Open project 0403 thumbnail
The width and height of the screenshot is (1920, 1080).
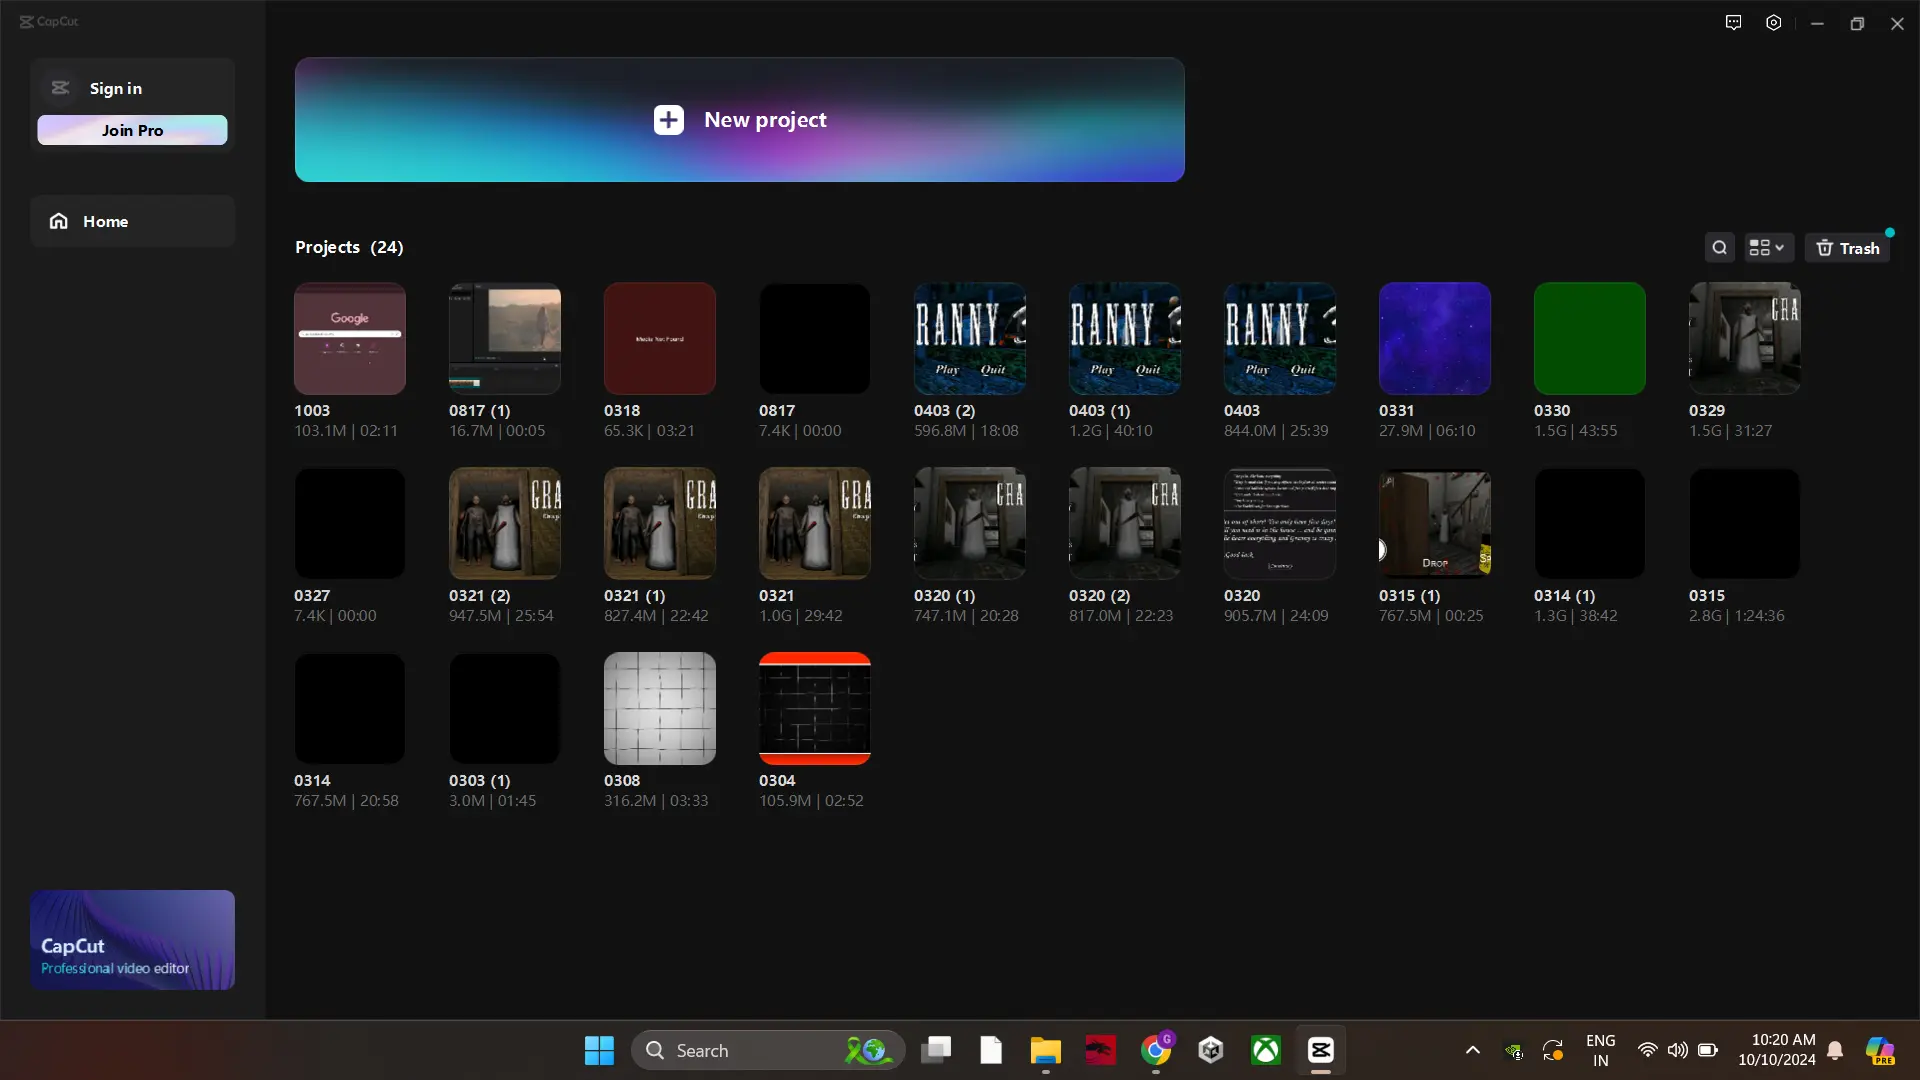[x=1280, y=338]
